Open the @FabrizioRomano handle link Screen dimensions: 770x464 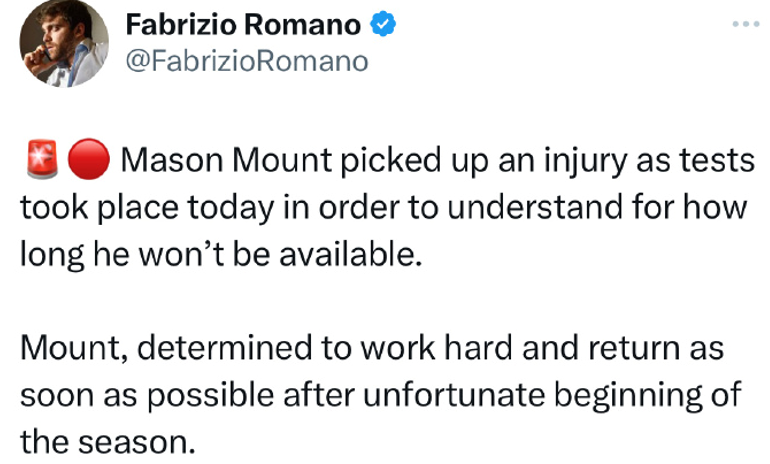click(247, 61)
